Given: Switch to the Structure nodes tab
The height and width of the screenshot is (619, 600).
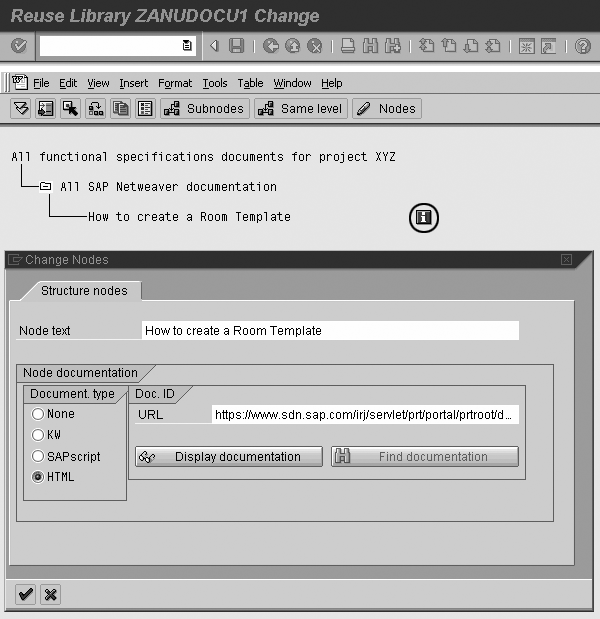Looking at the screenshot, I should 83,291.
